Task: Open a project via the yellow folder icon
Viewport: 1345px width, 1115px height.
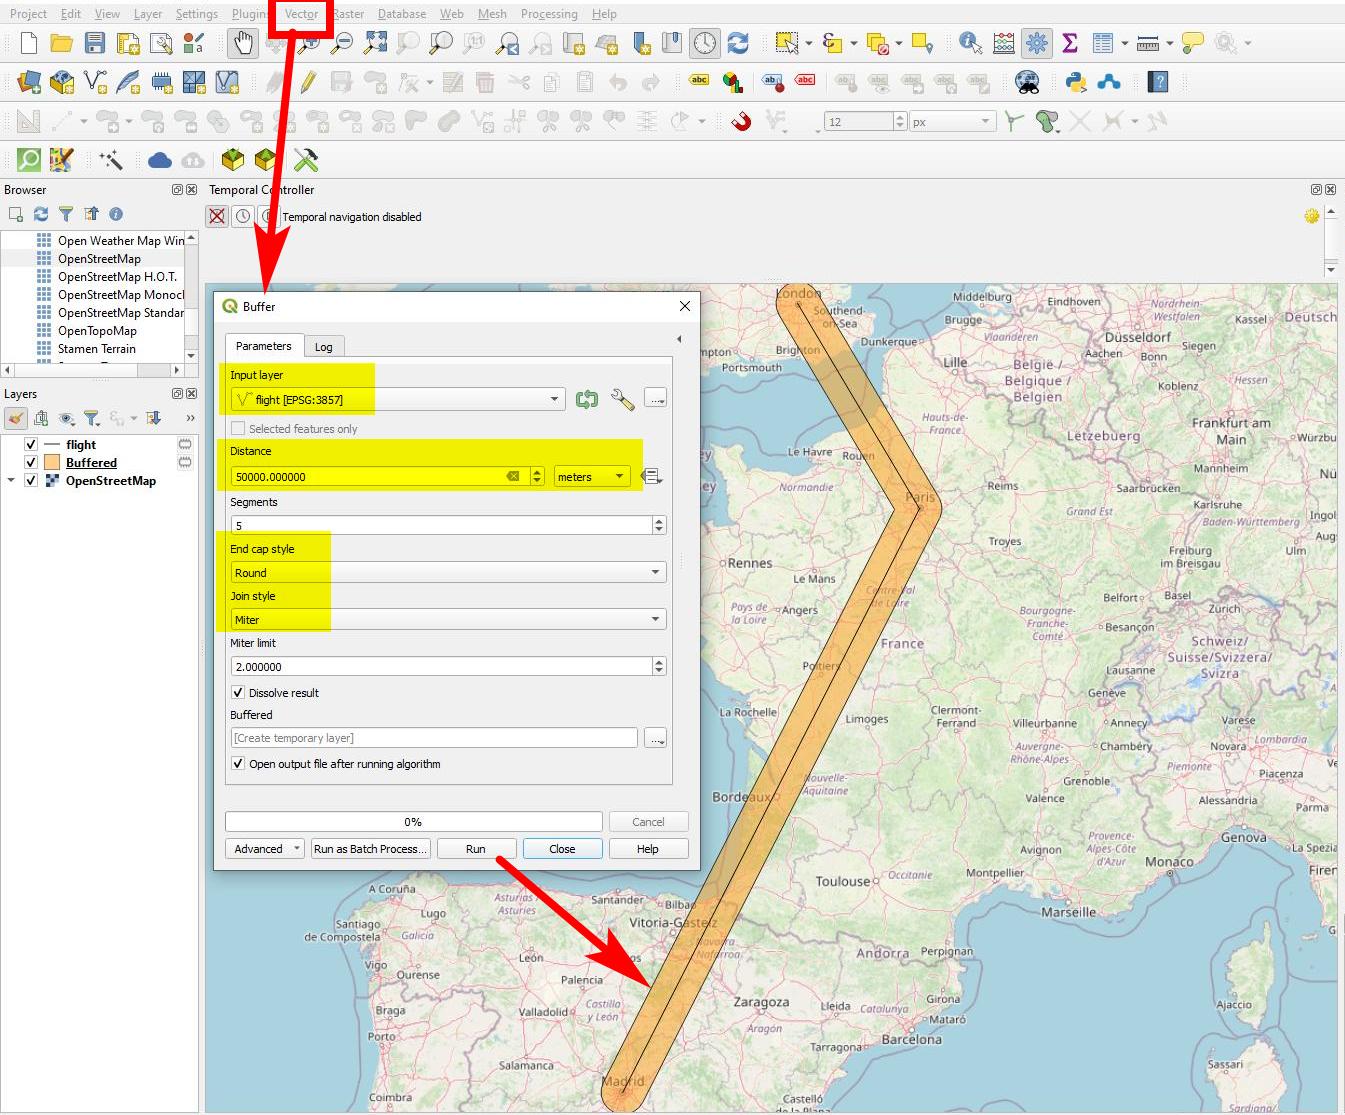Action: (62, 43)
